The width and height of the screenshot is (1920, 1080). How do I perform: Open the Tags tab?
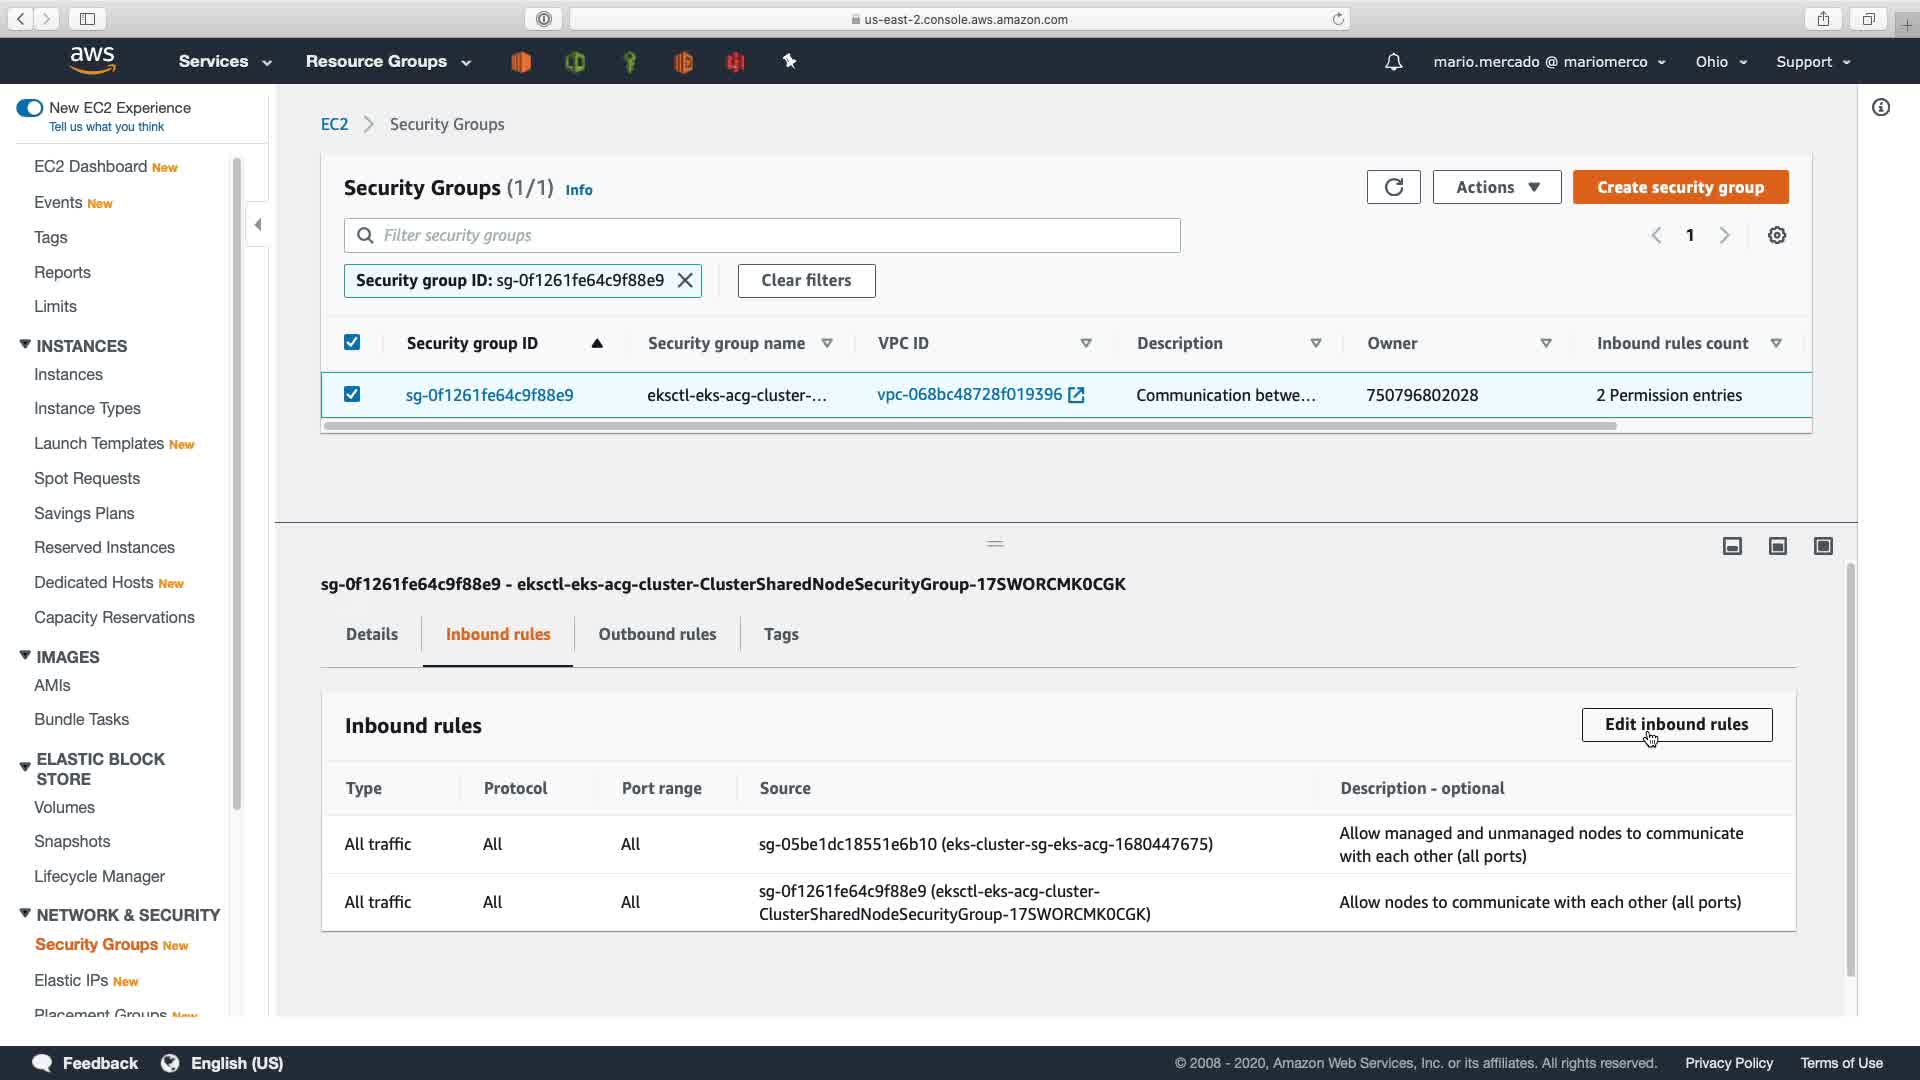tap(780, 635)
